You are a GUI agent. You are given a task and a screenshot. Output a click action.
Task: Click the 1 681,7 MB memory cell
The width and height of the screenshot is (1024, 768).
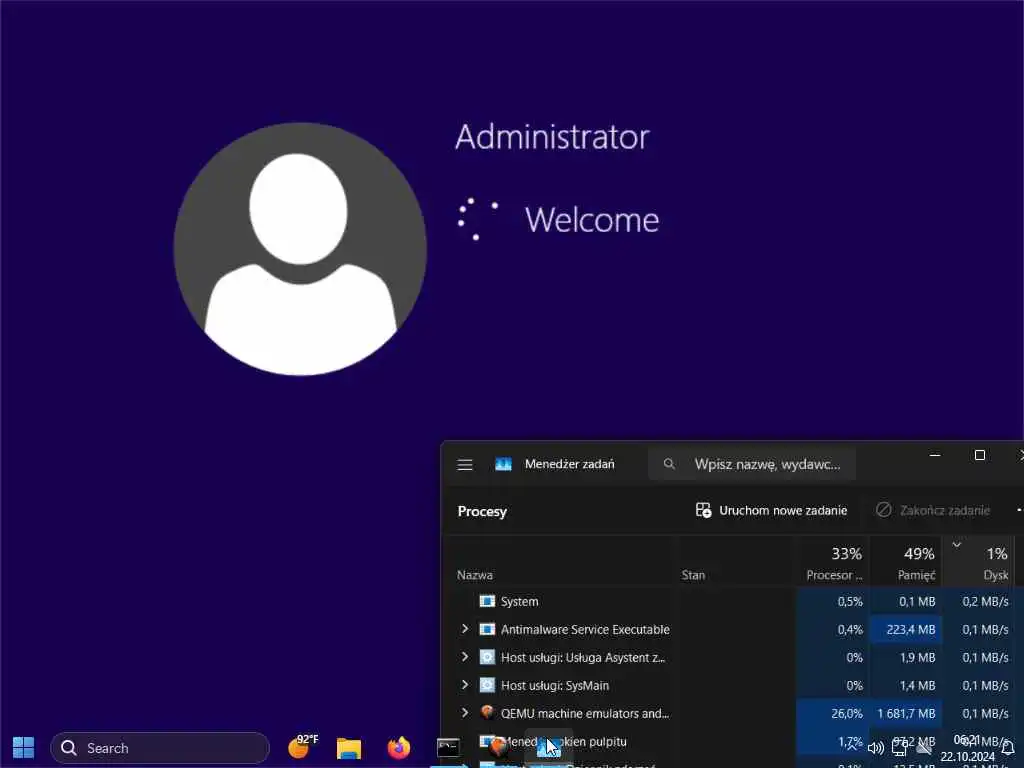click(906, 714)
